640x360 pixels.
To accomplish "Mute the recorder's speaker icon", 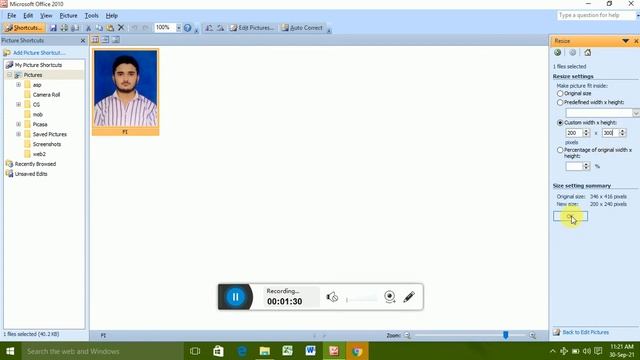I will pos(332,297).
